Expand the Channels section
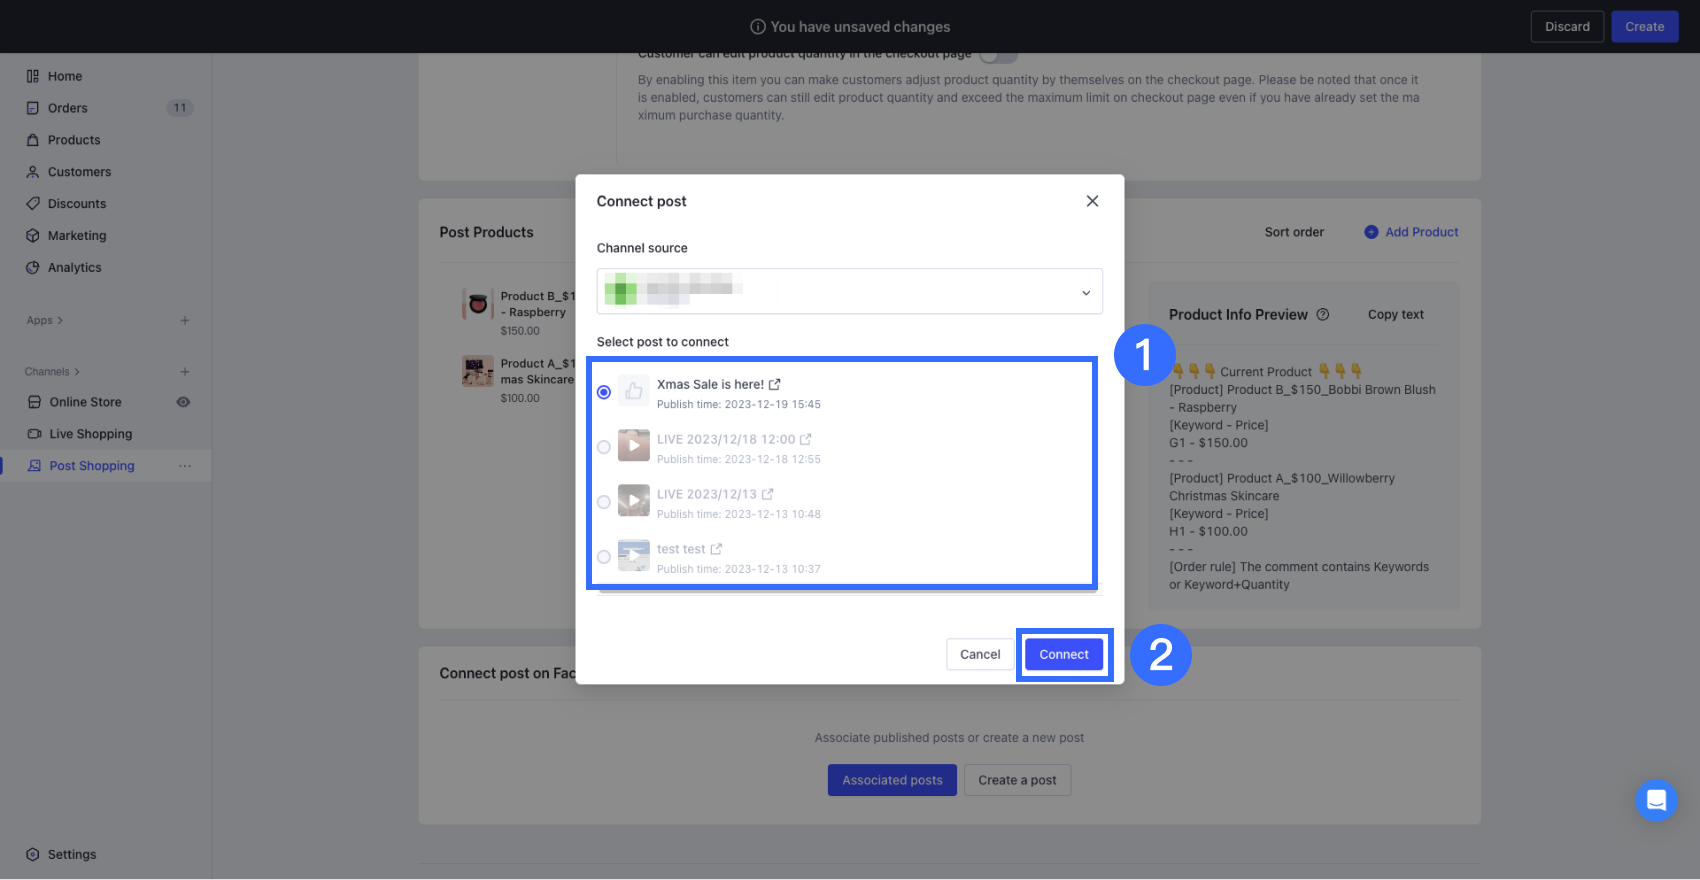The height and width of the screenshot is (880, 1700). coord(52,372)
